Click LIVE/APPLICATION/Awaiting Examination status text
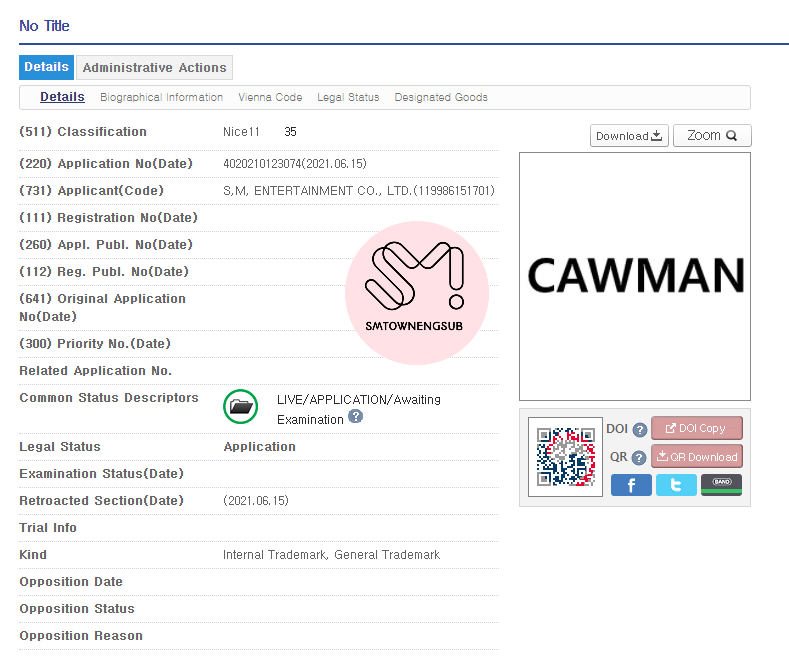This screenshot has height=667, width=789. (359, 409)
